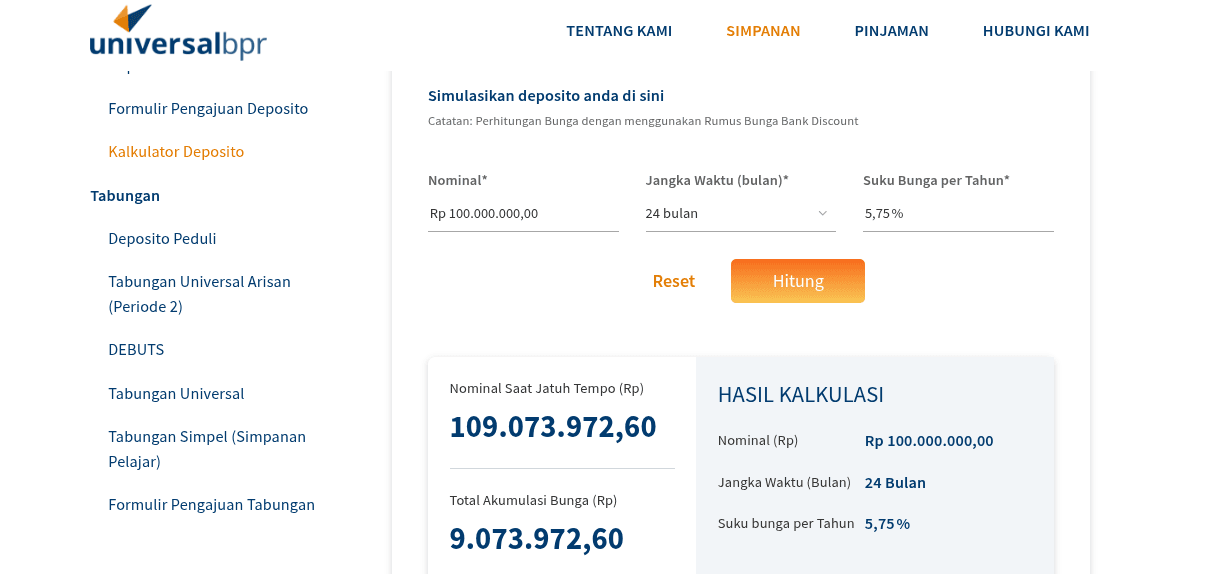Select Kalkulator Deposito in sidebar

pos(176,151)
